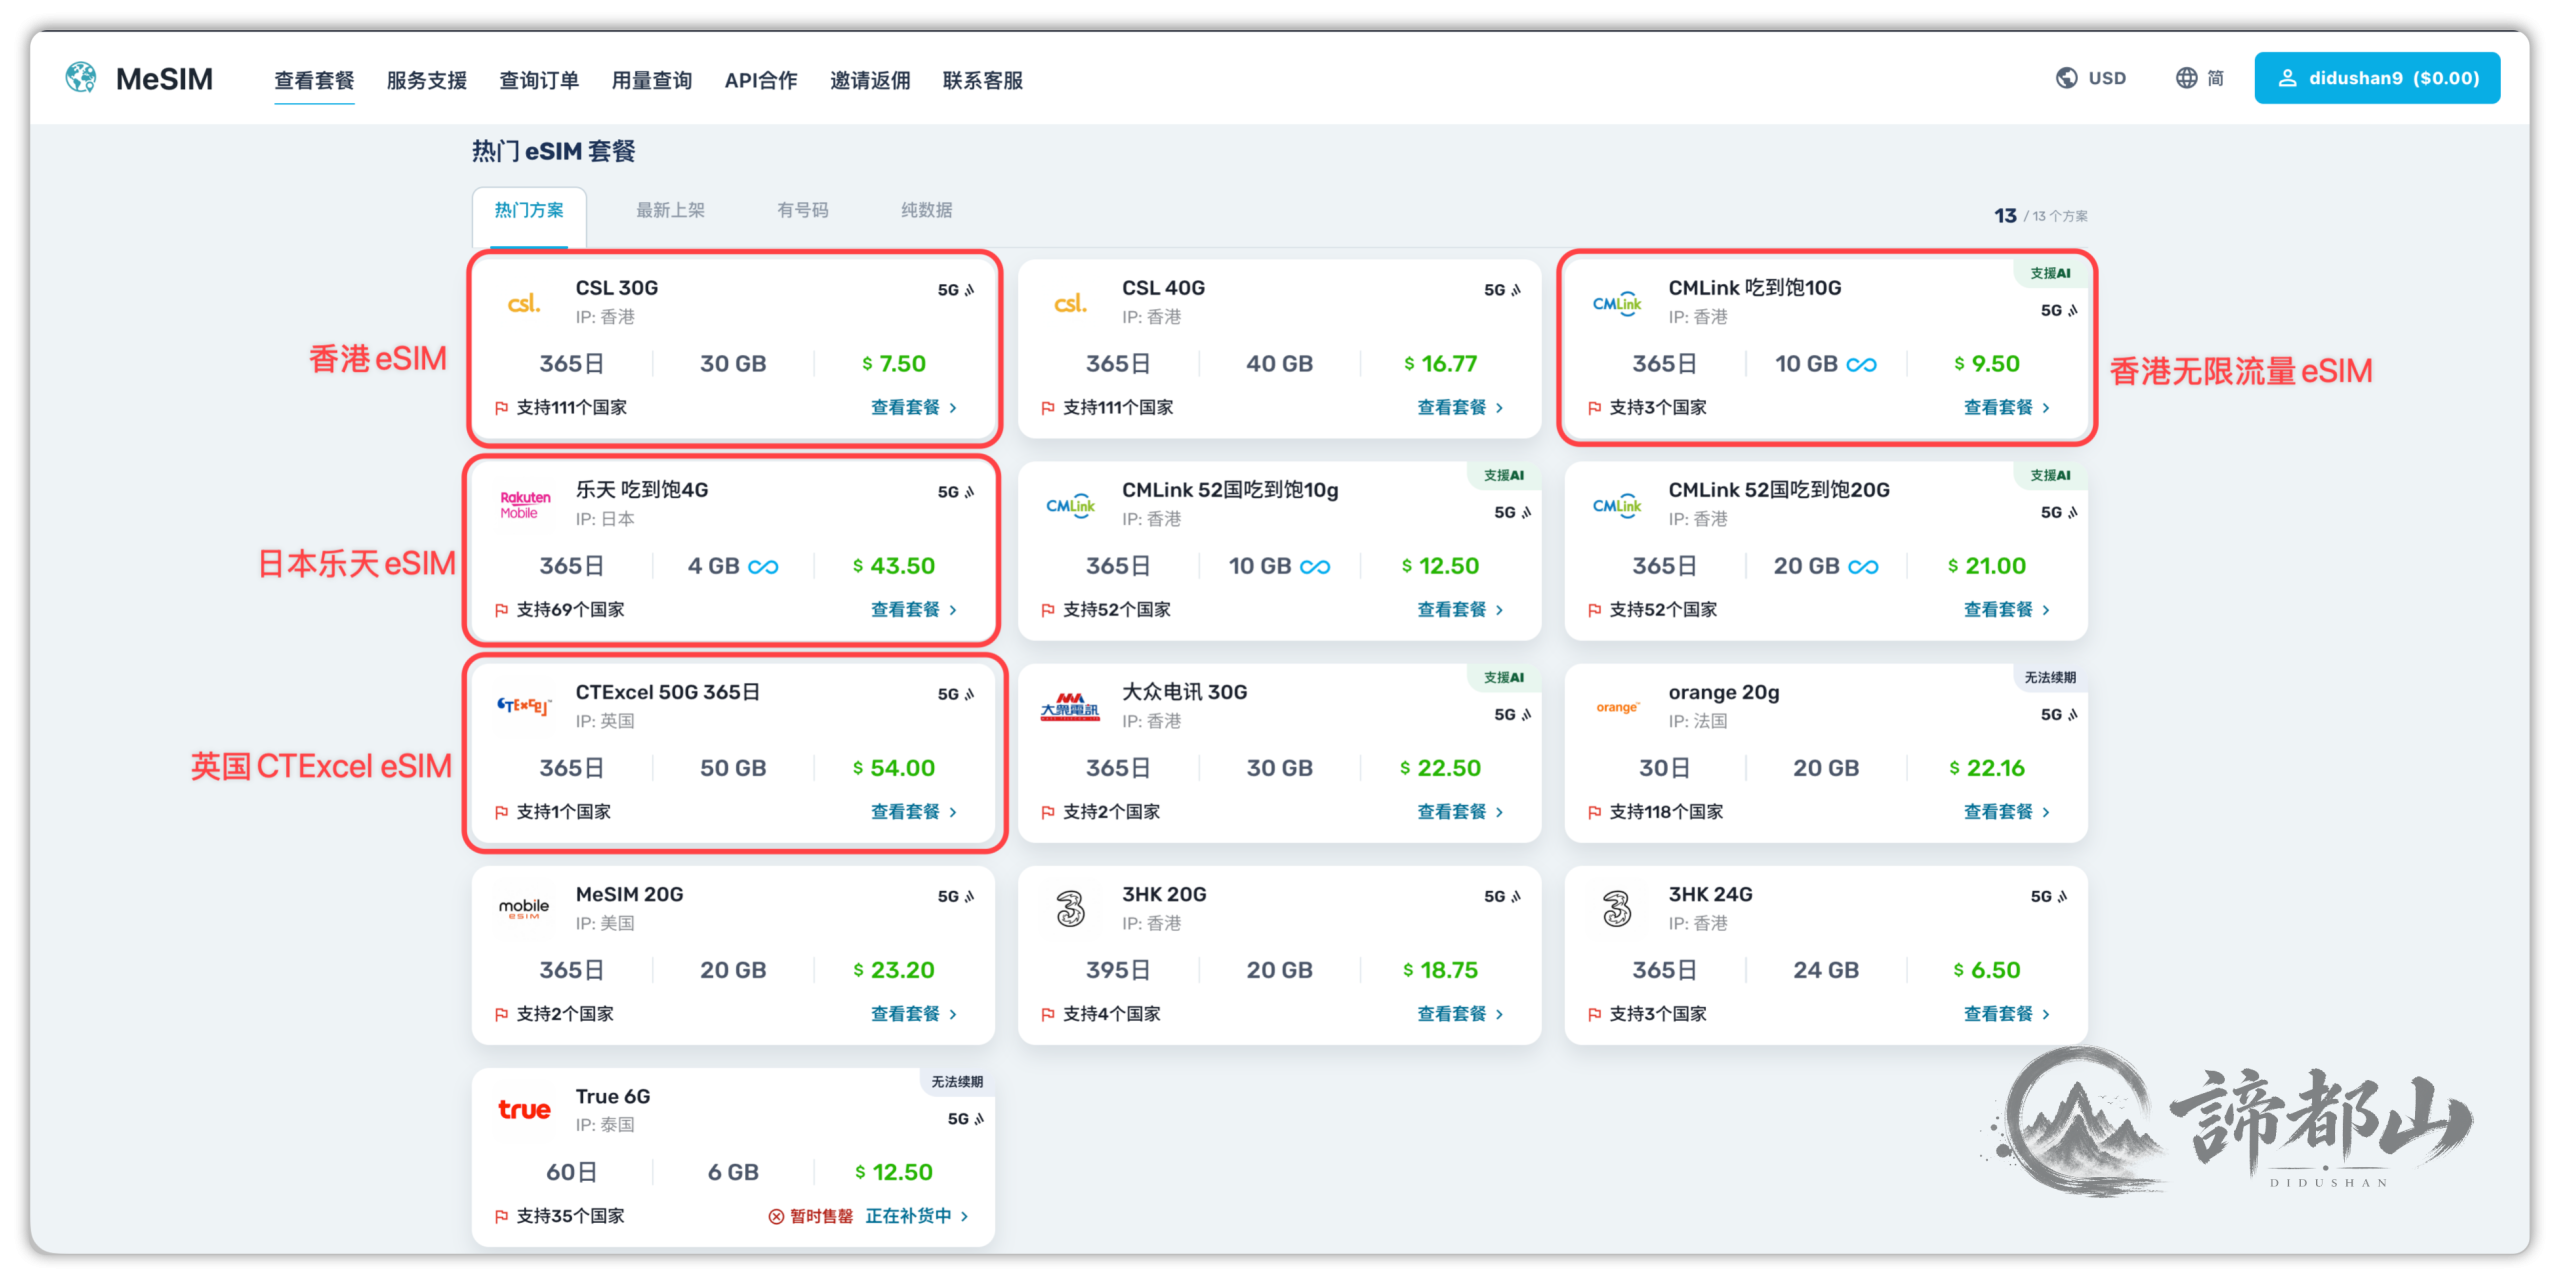
Task: Click the 3 logo on 3HK 20G card
Action: [1070, 909]
